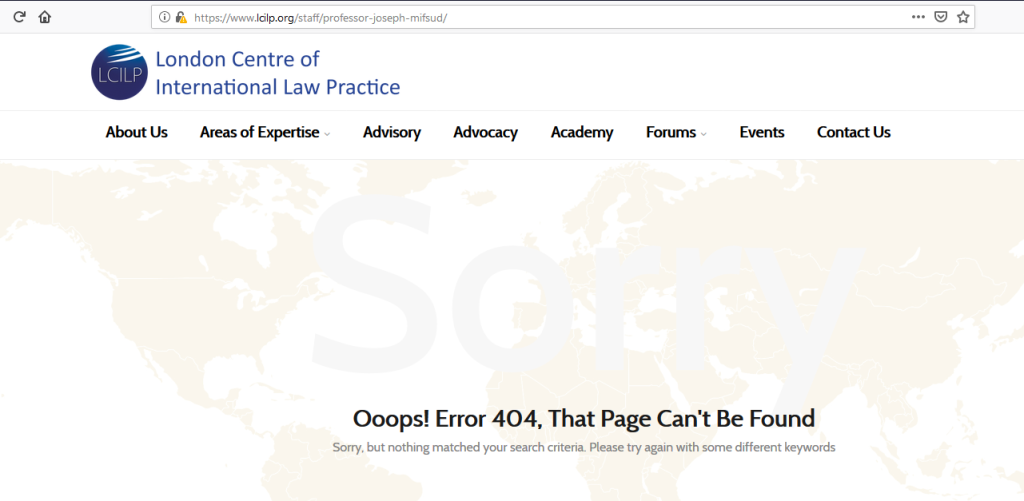Go to the browser home page

pos(45,17)
